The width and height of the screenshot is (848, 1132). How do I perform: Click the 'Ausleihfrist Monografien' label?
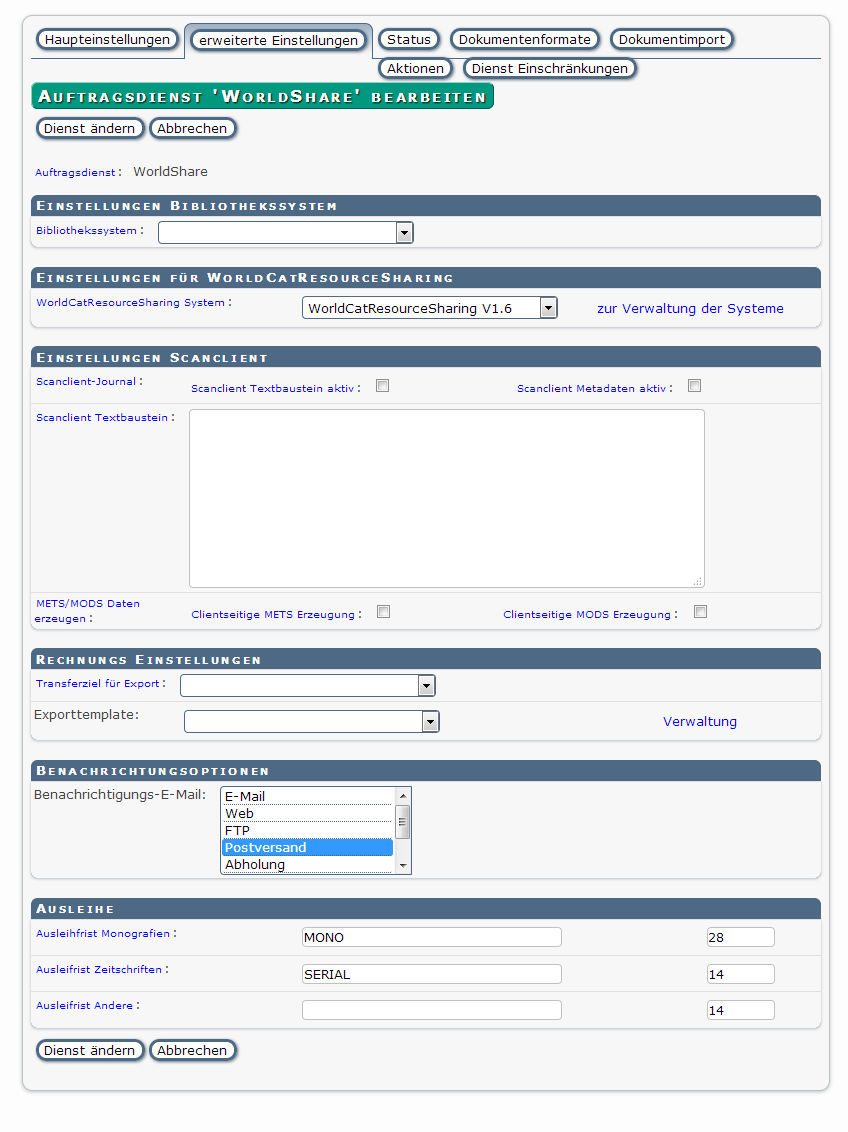(103, 933)
